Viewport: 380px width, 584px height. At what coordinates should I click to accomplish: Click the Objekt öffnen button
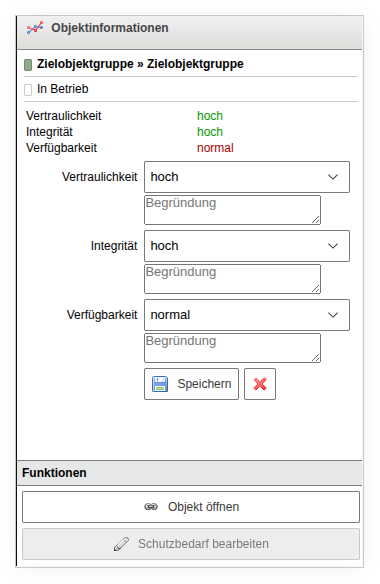191,507
